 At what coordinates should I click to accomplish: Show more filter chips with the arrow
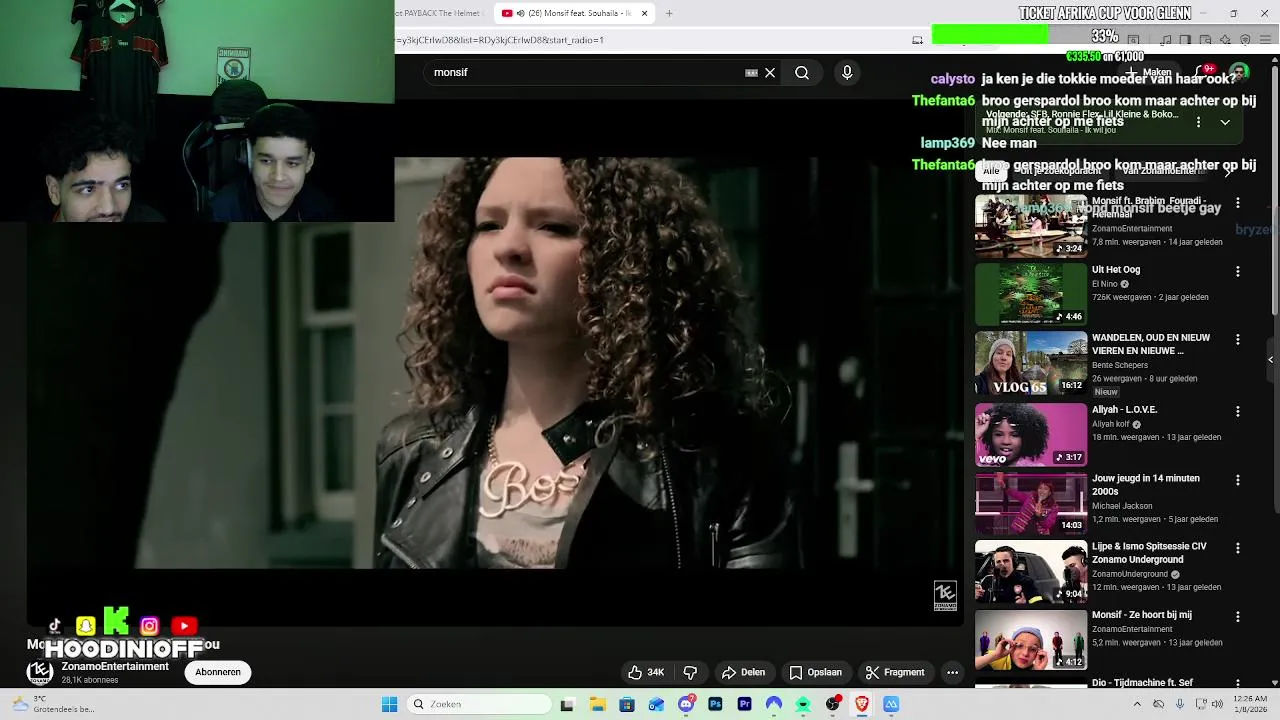coord(1229,171)
